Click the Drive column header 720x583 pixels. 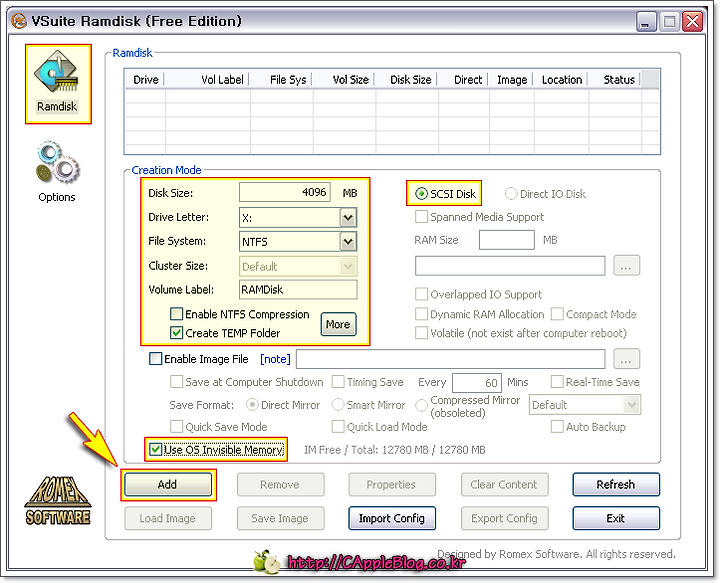click(145, 79)
